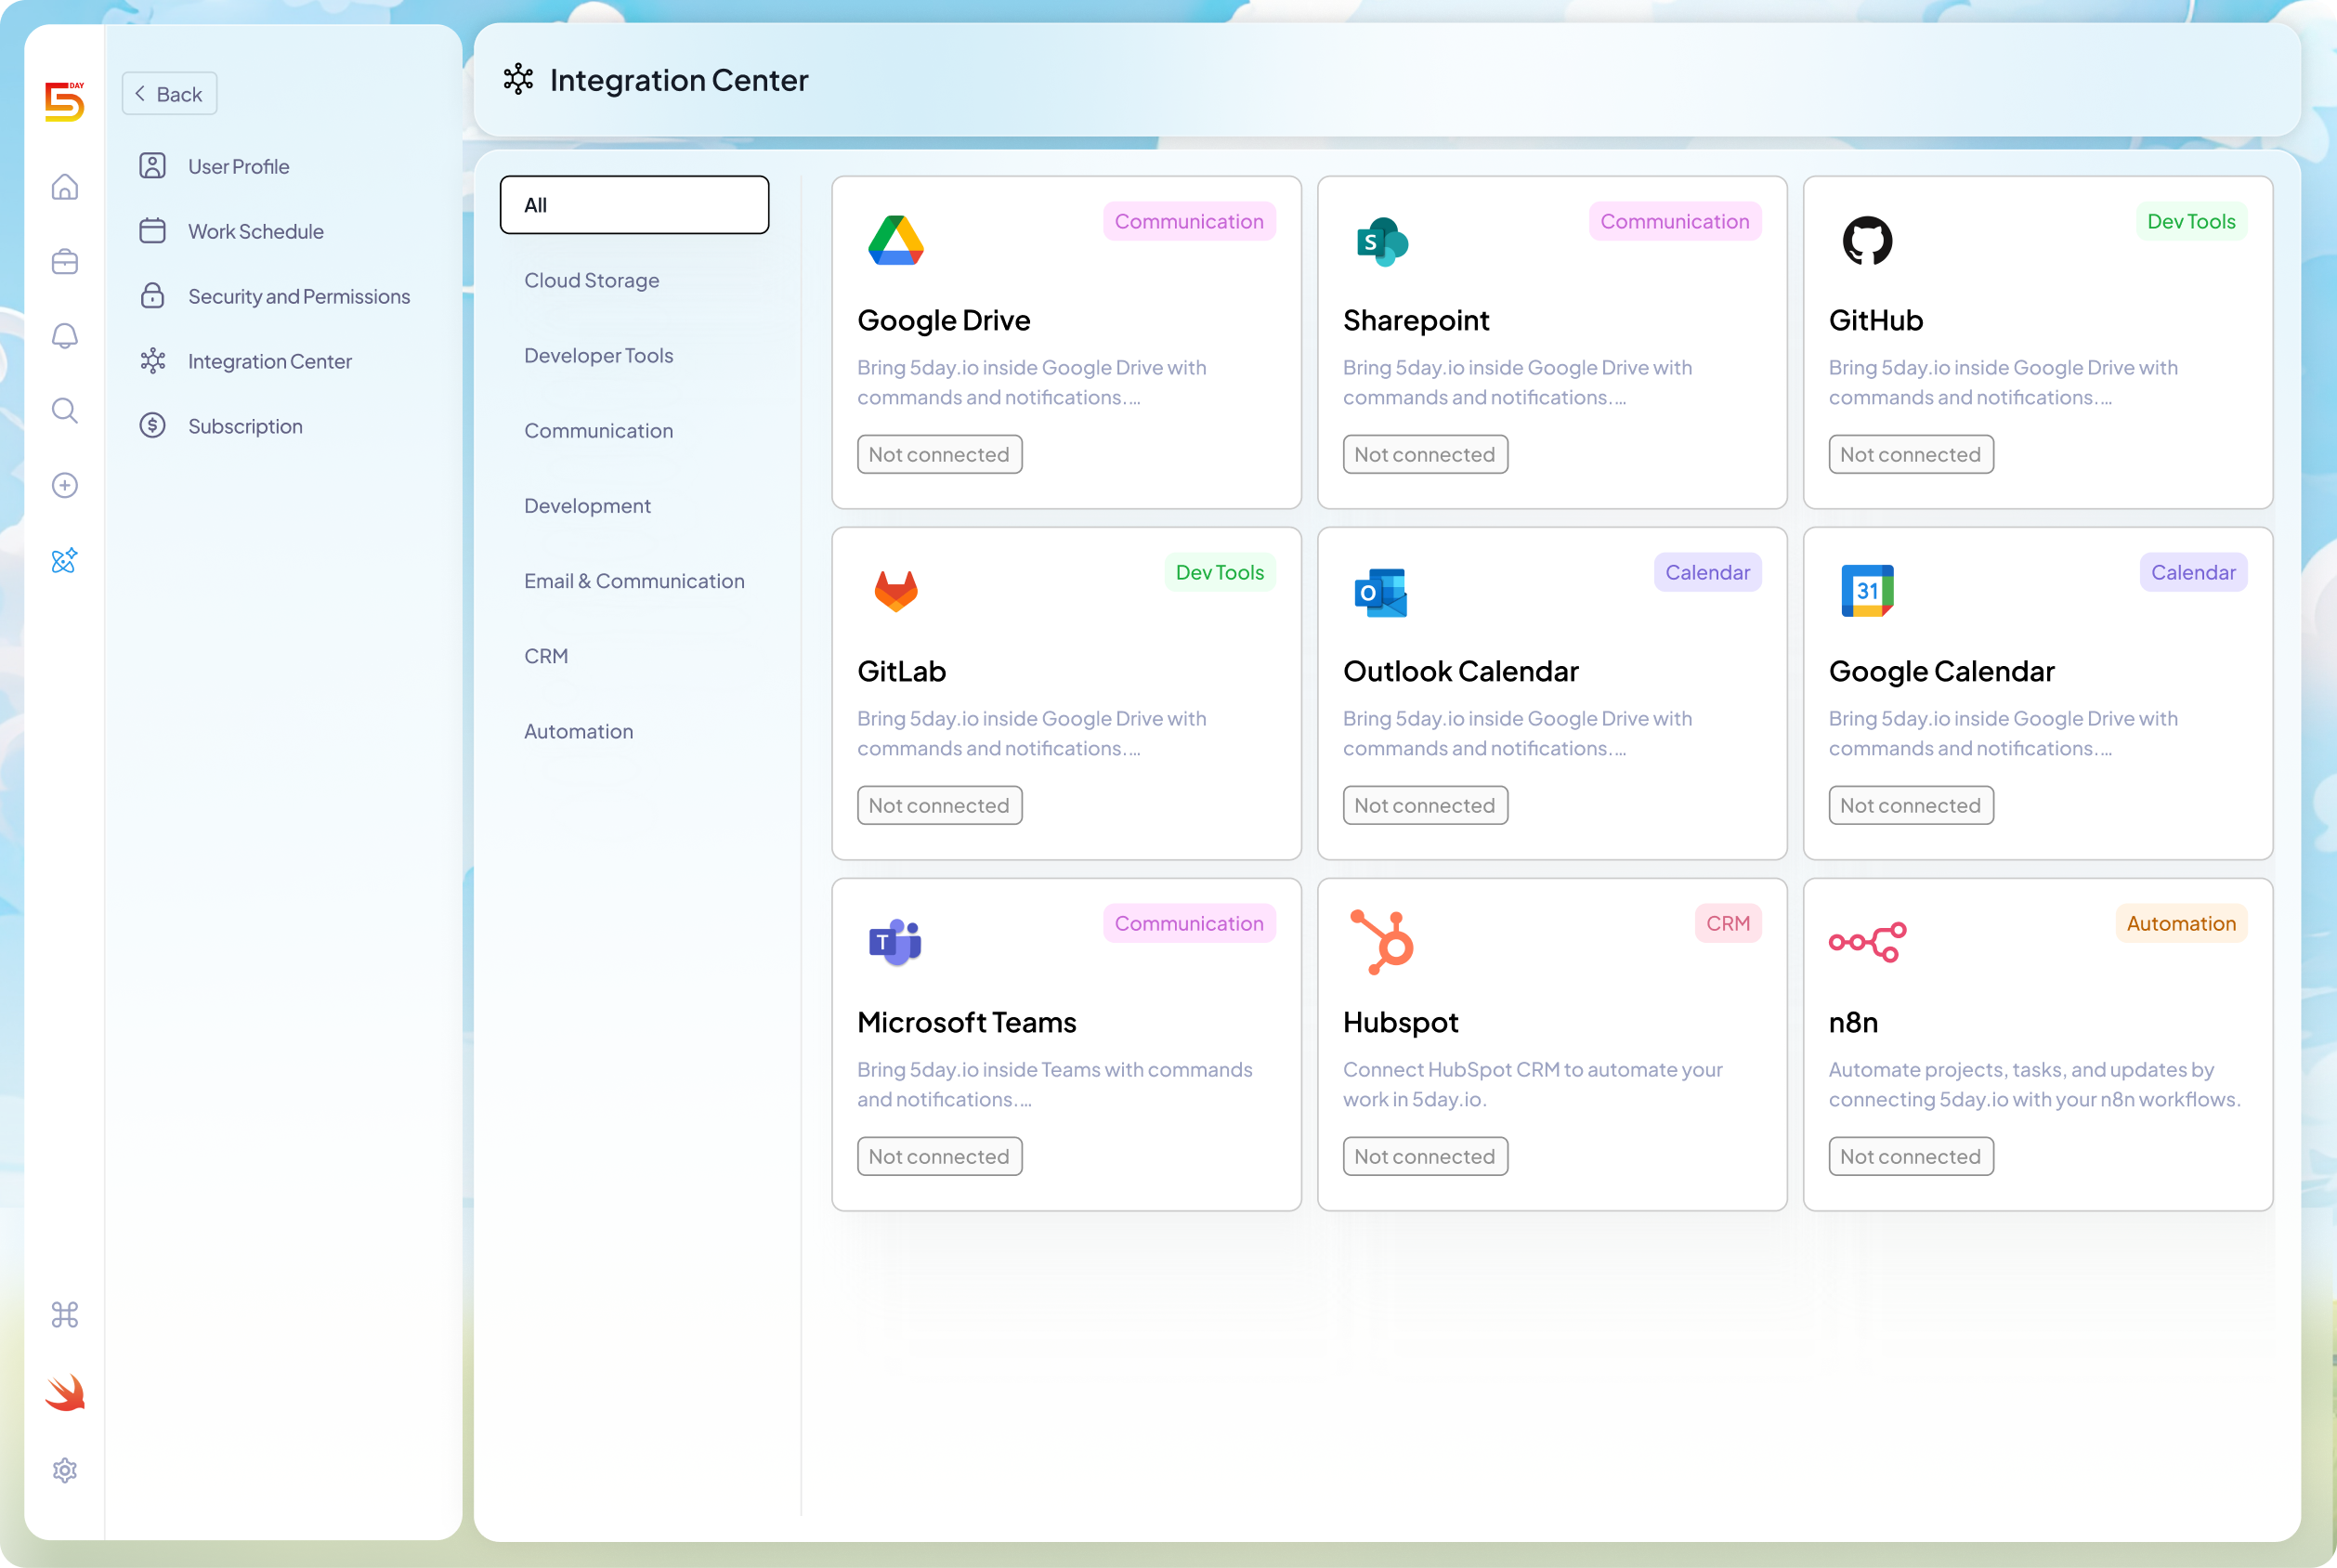Open Integration Center in settings menu
The image size is (2337, 1568).
269,361
